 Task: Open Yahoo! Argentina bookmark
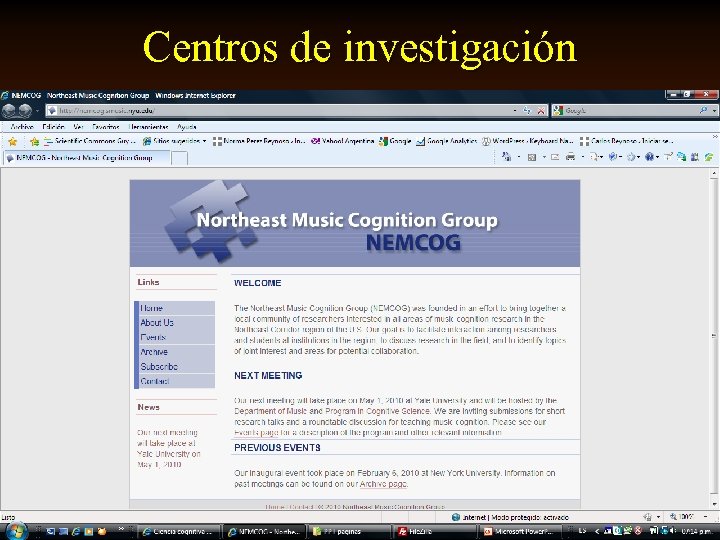343,141
